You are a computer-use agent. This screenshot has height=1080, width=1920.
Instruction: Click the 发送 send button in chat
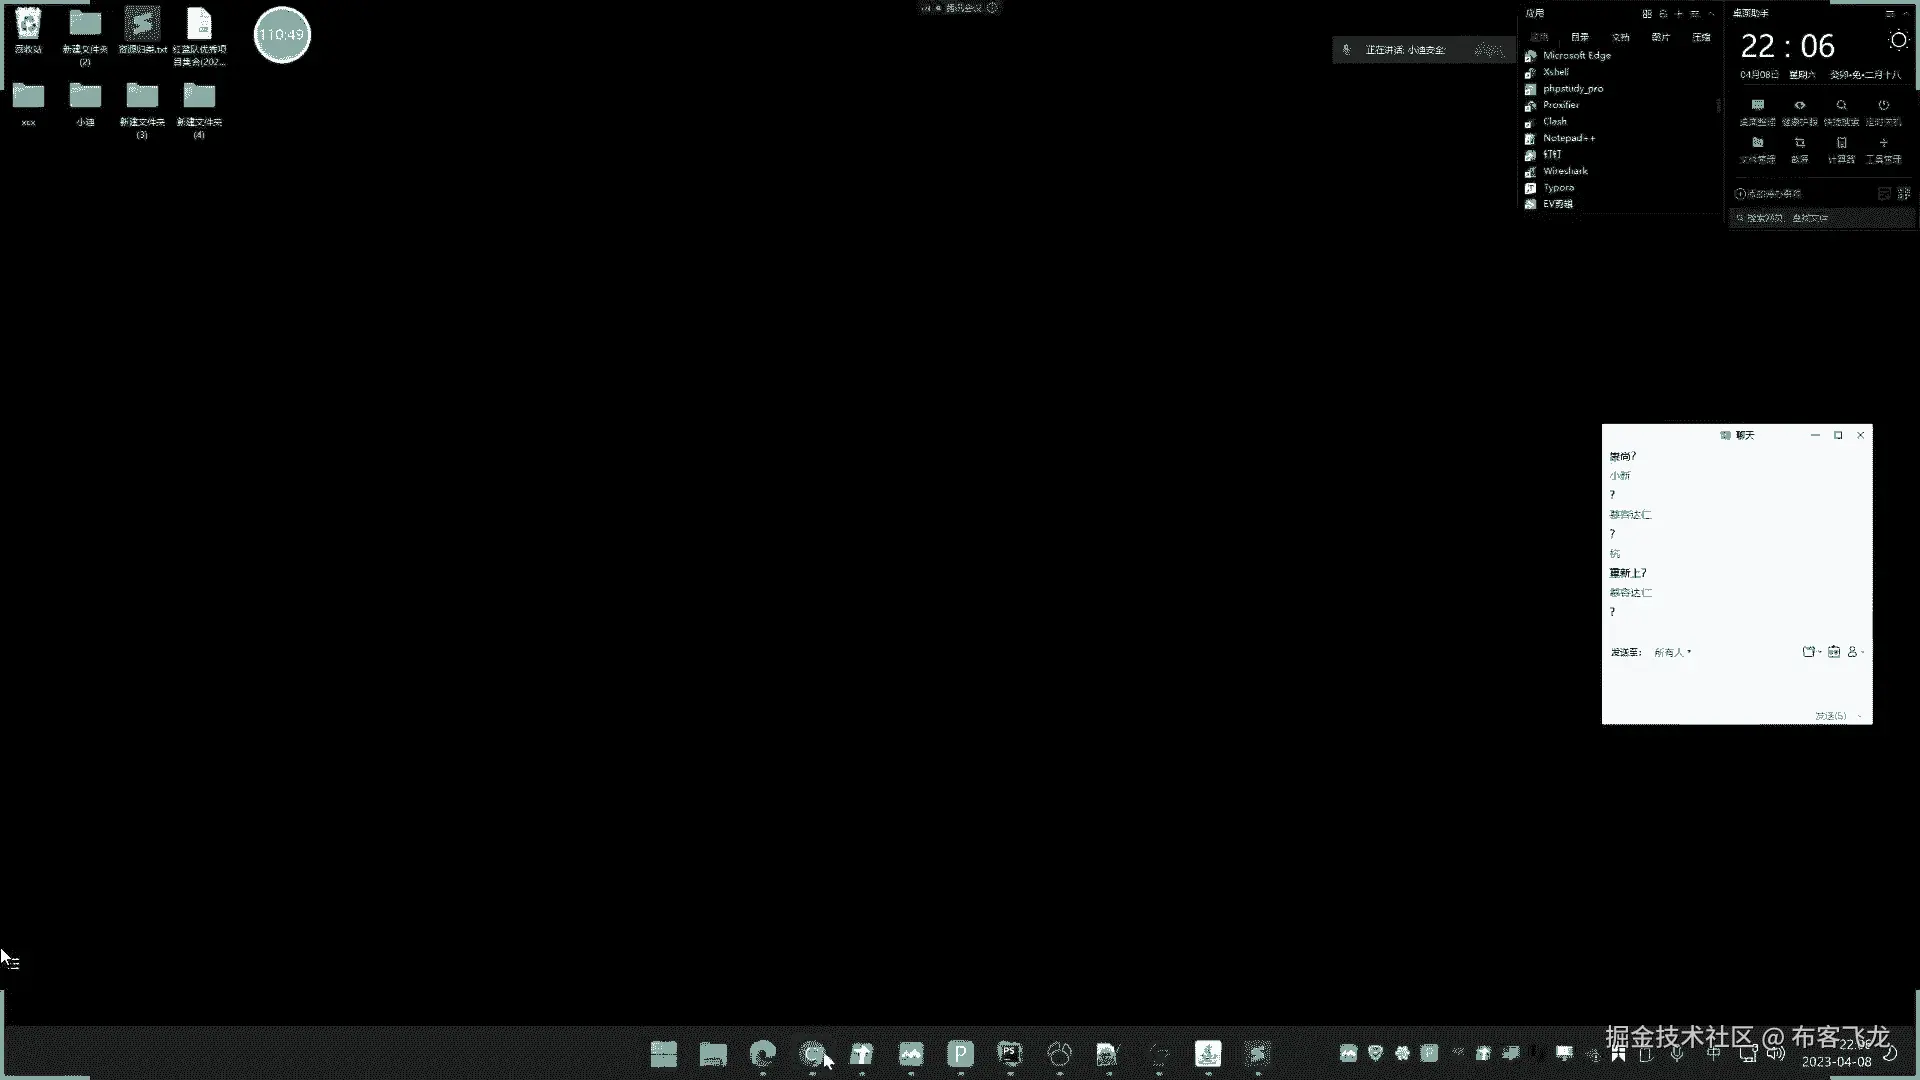[1830, 716]
